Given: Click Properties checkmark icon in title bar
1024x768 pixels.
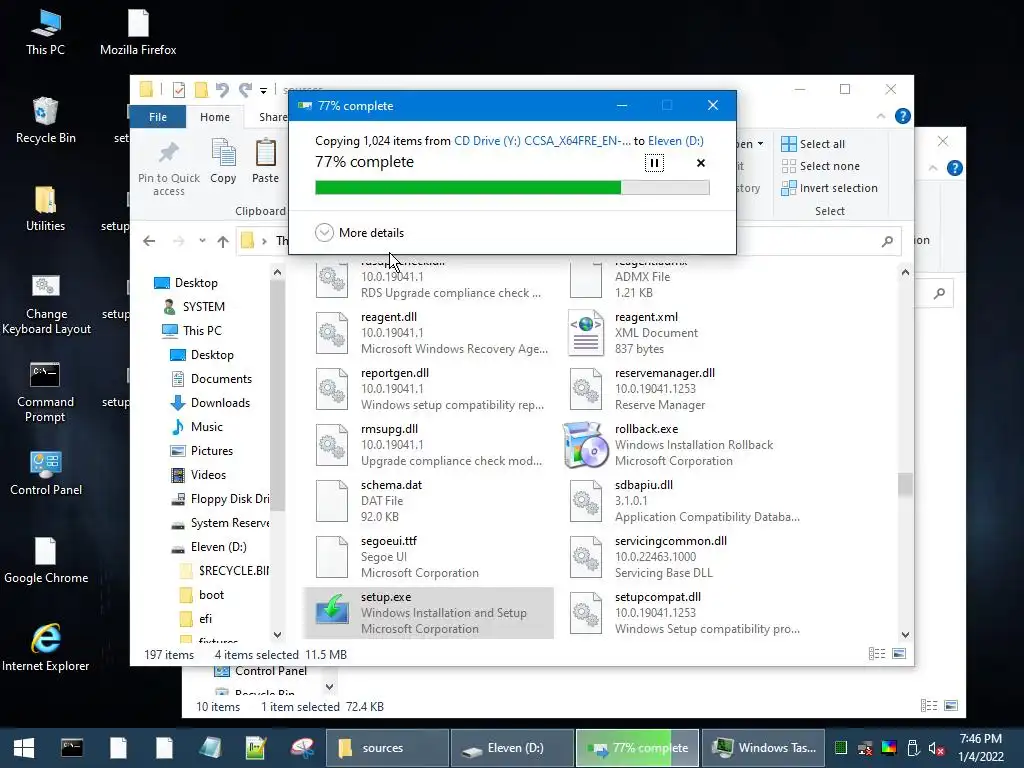Looking at the screenshot, I should [178, 89].
